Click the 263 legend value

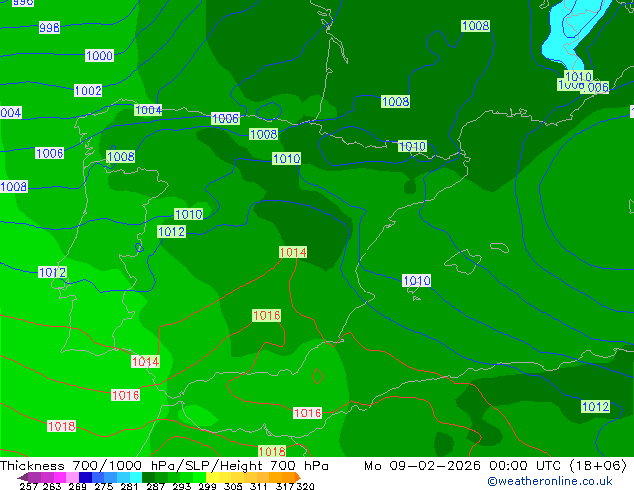point(52,486)
